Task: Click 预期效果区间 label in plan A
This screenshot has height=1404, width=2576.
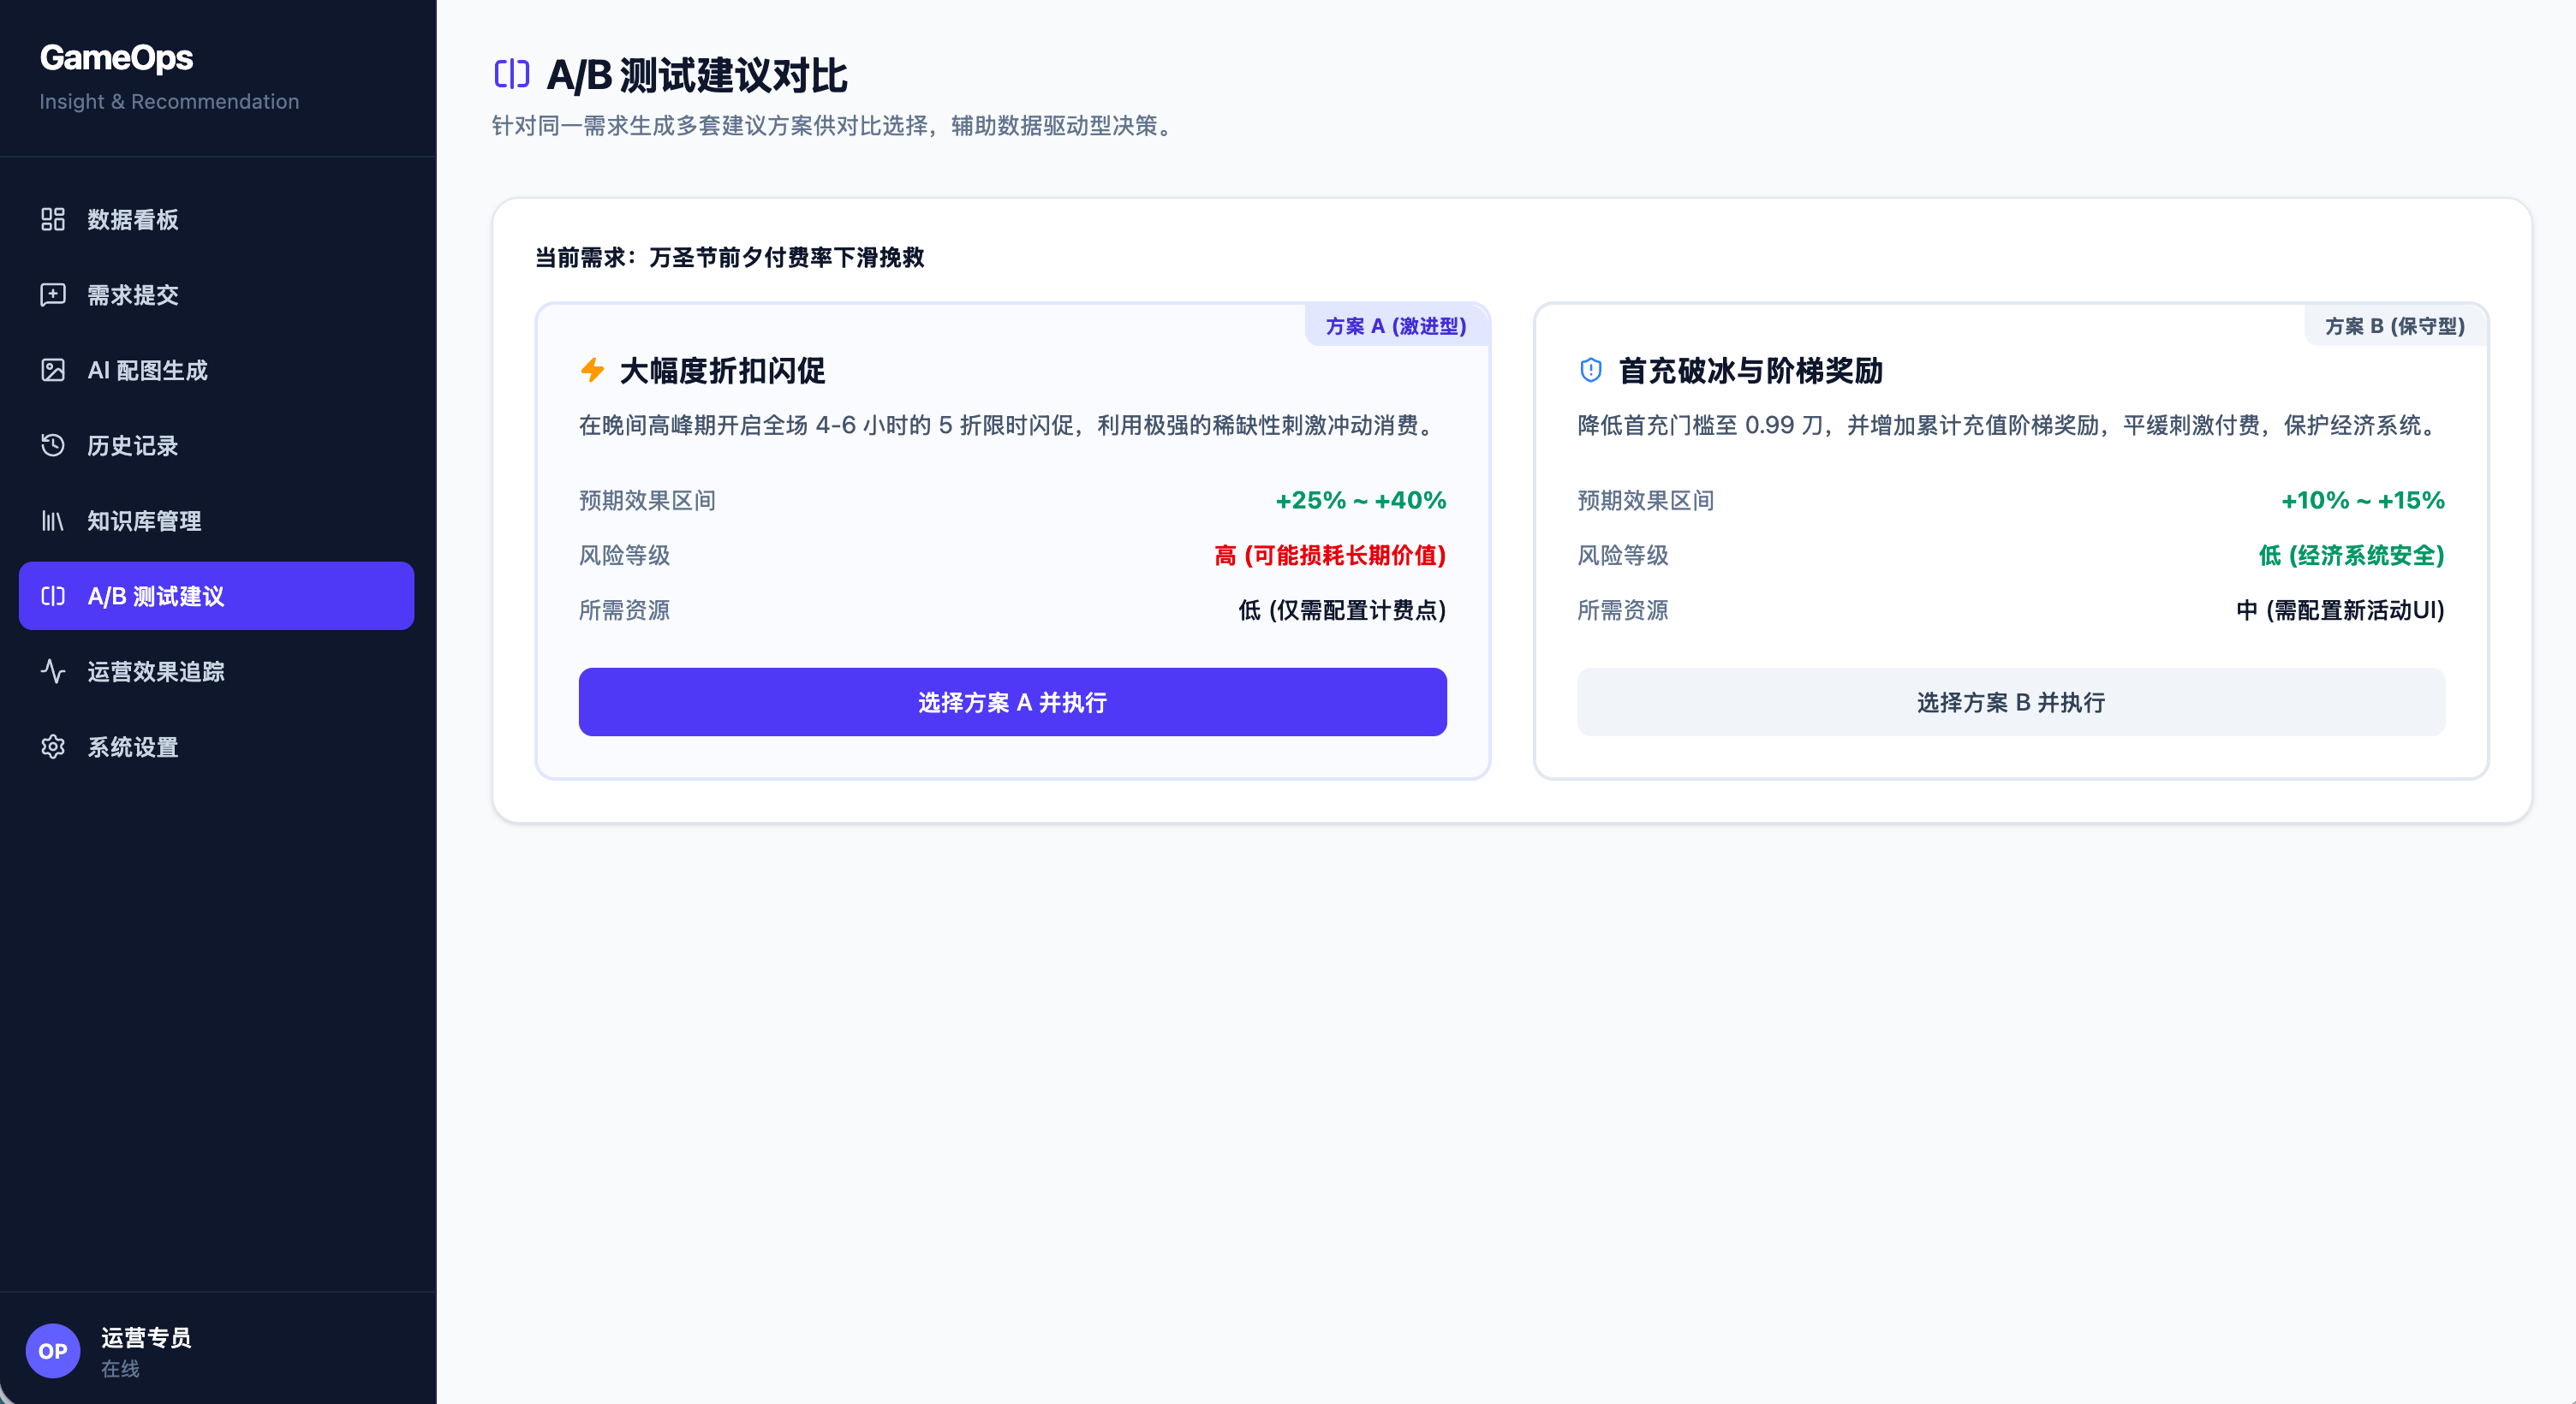Action: click(647, 500)
